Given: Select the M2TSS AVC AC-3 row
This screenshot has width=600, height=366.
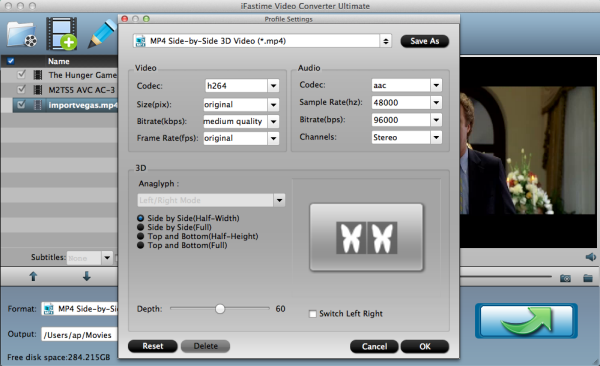Looking at the screenshot, I should 59,90.
